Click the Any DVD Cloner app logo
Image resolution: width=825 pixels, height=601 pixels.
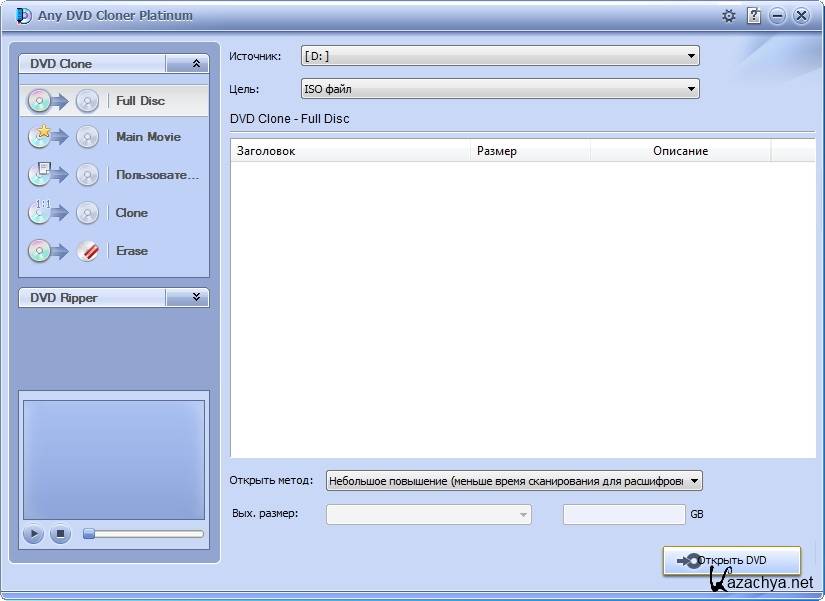pos(23,15)
